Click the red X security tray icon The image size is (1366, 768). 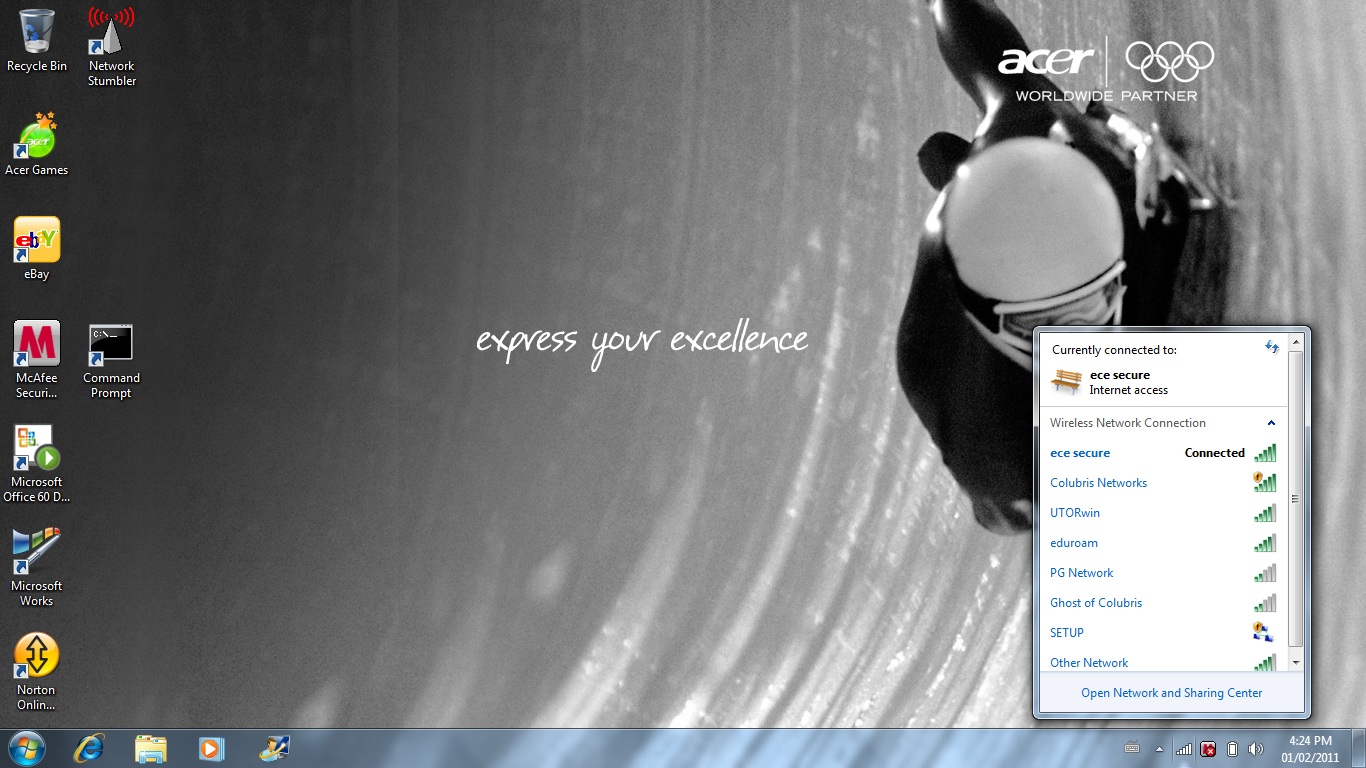click(1208, 748)
